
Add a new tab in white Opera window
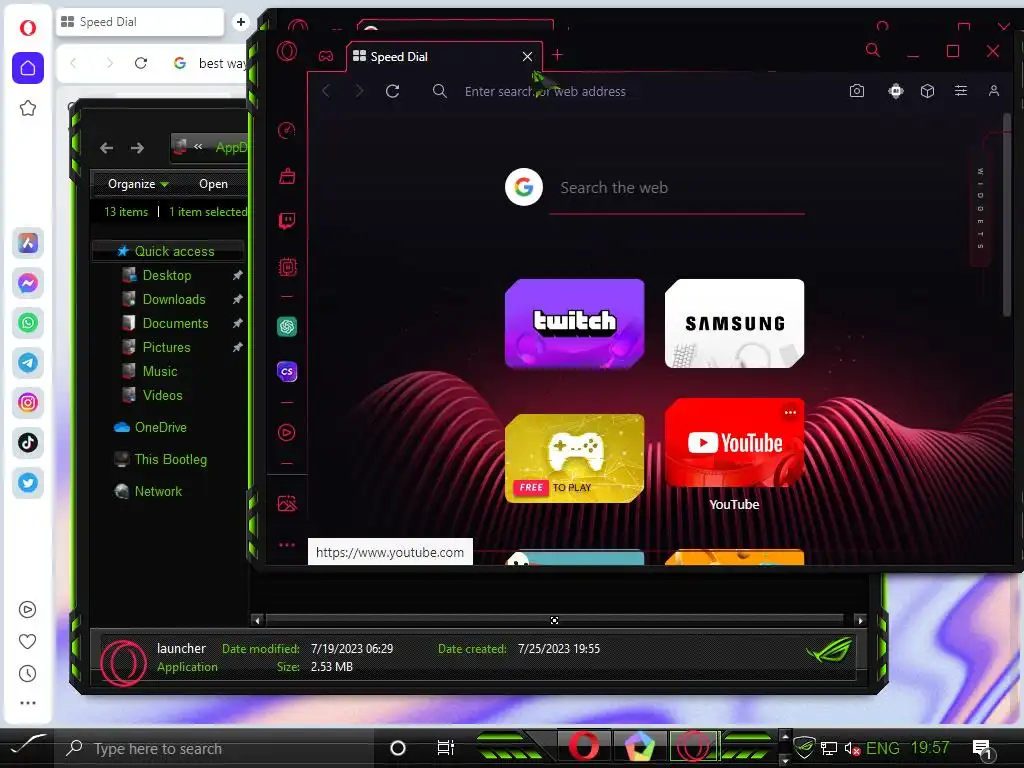240,22
